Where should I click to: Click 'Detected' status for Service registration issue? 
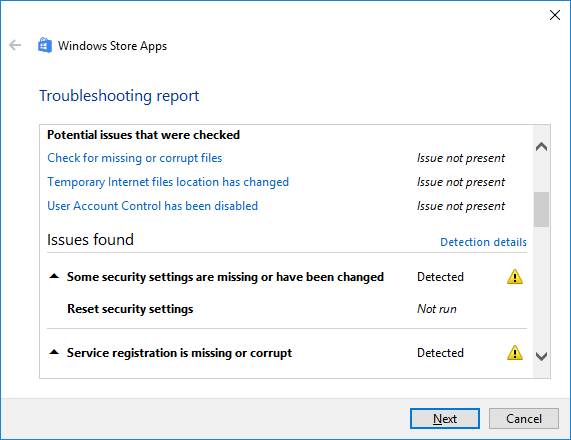440,353
